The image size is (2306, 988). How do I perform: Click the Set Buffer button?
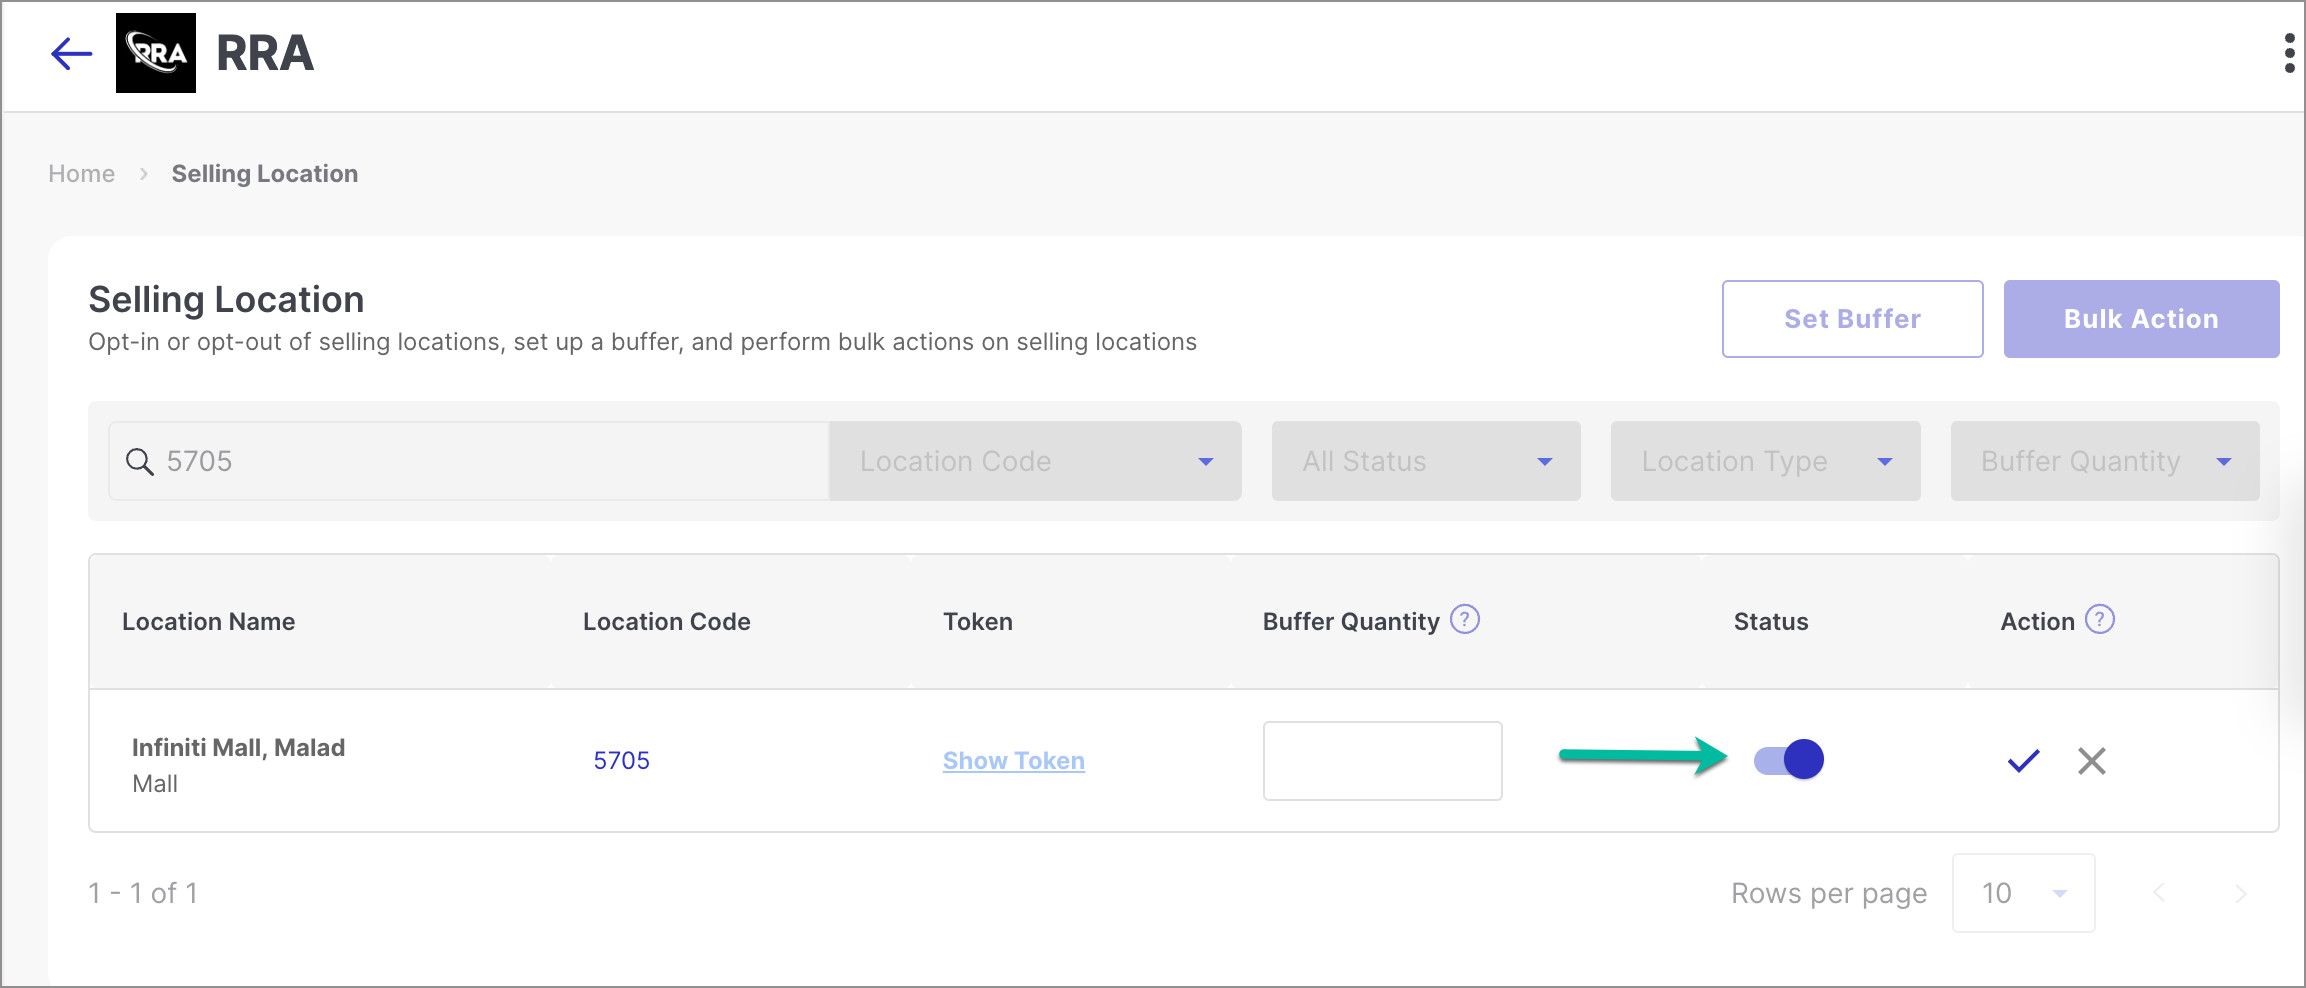[x=1852, y=319]
